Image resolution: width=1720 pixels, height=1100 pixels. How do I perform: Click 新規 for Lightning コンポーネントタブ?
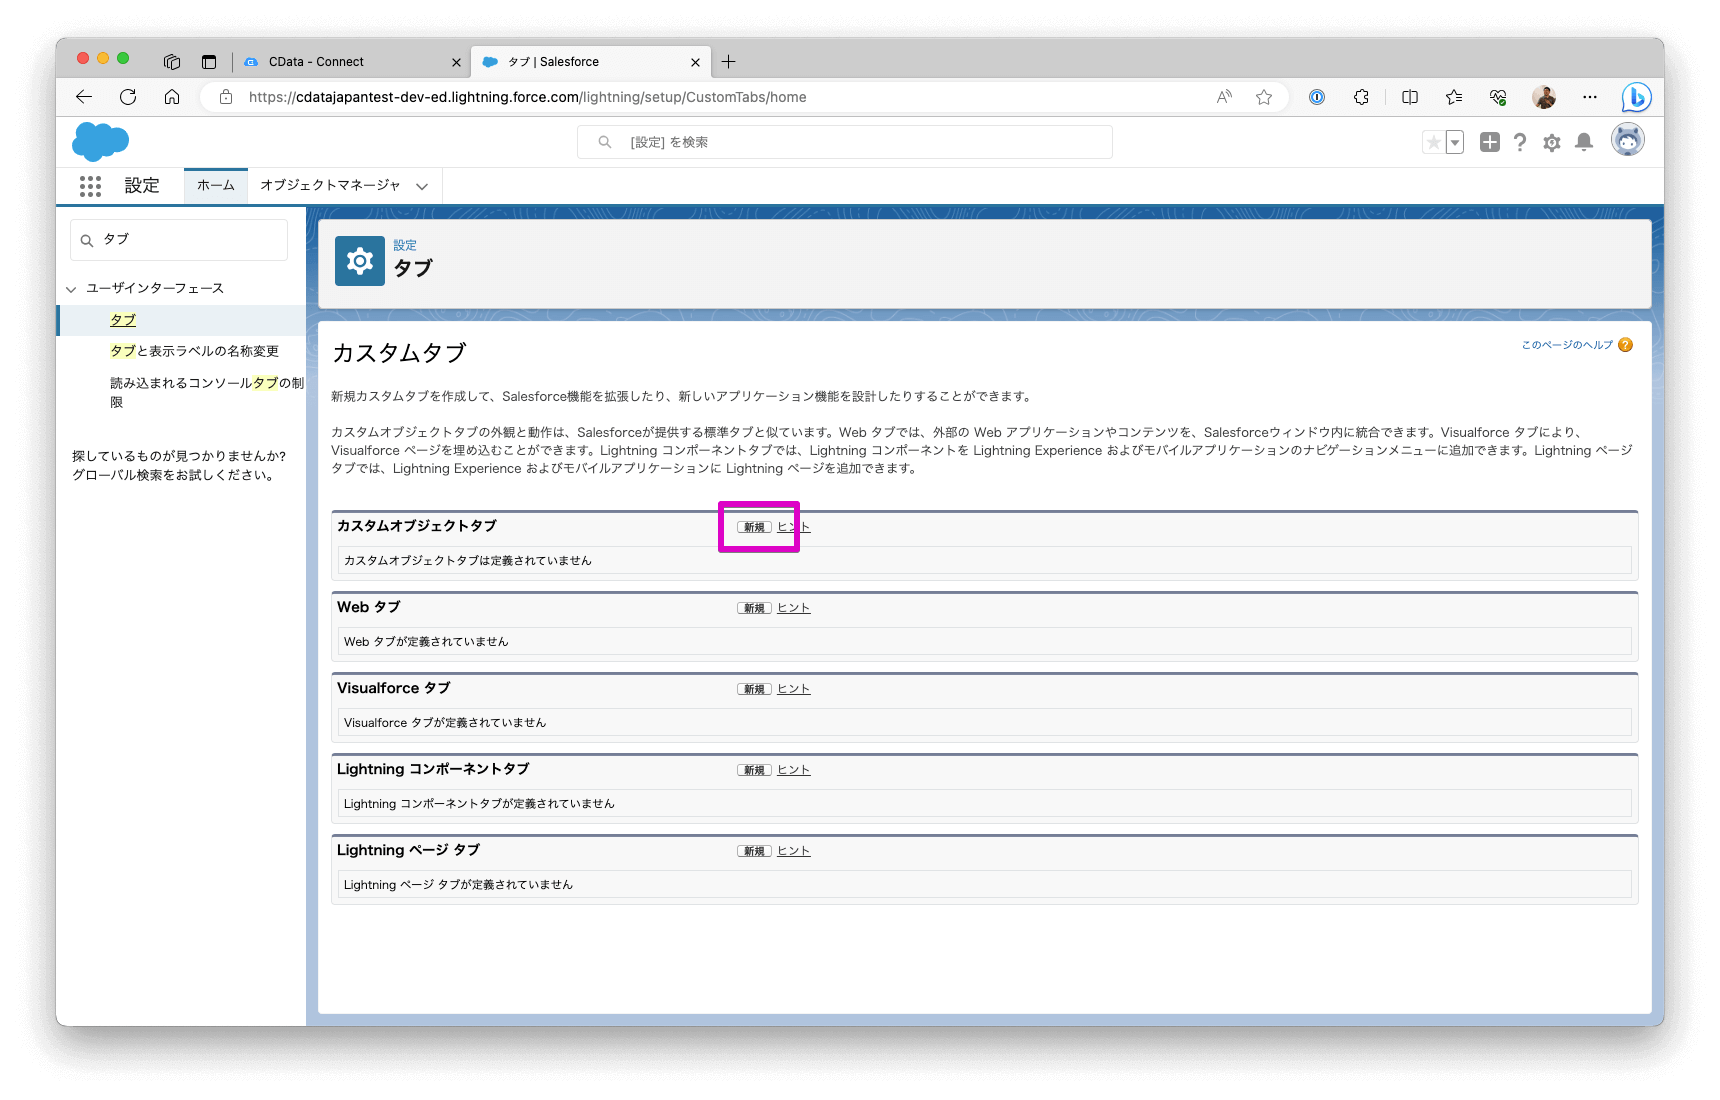(x=754, y=770)
